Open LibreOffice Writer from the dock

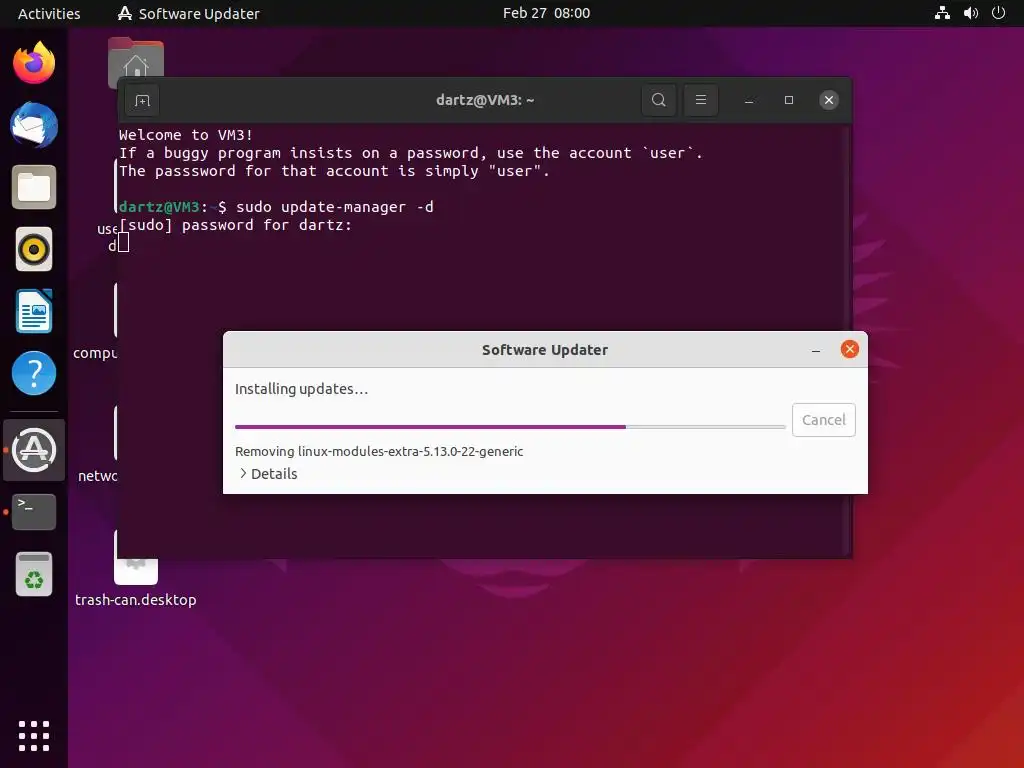pos(34,311)
